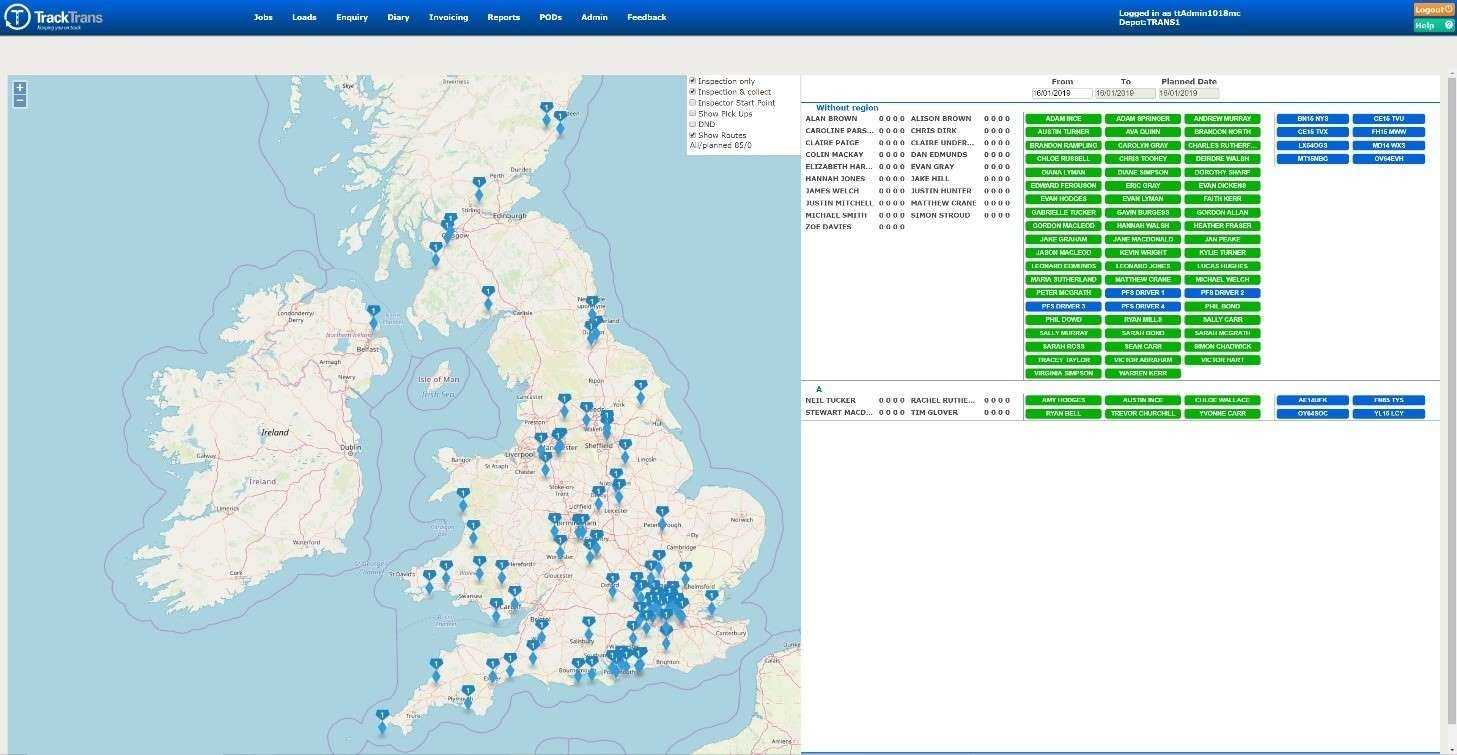This screenshot has height=755, width=1457.
Task: Select vehicle CE16 TVU button
Action: point(1388,119)
